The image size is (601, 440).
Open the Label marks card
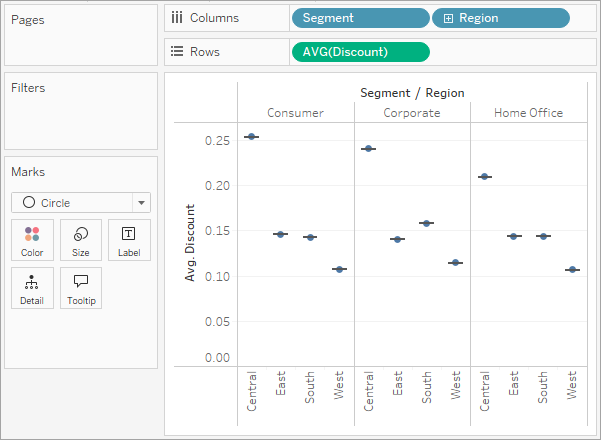[x=129, y=240]
